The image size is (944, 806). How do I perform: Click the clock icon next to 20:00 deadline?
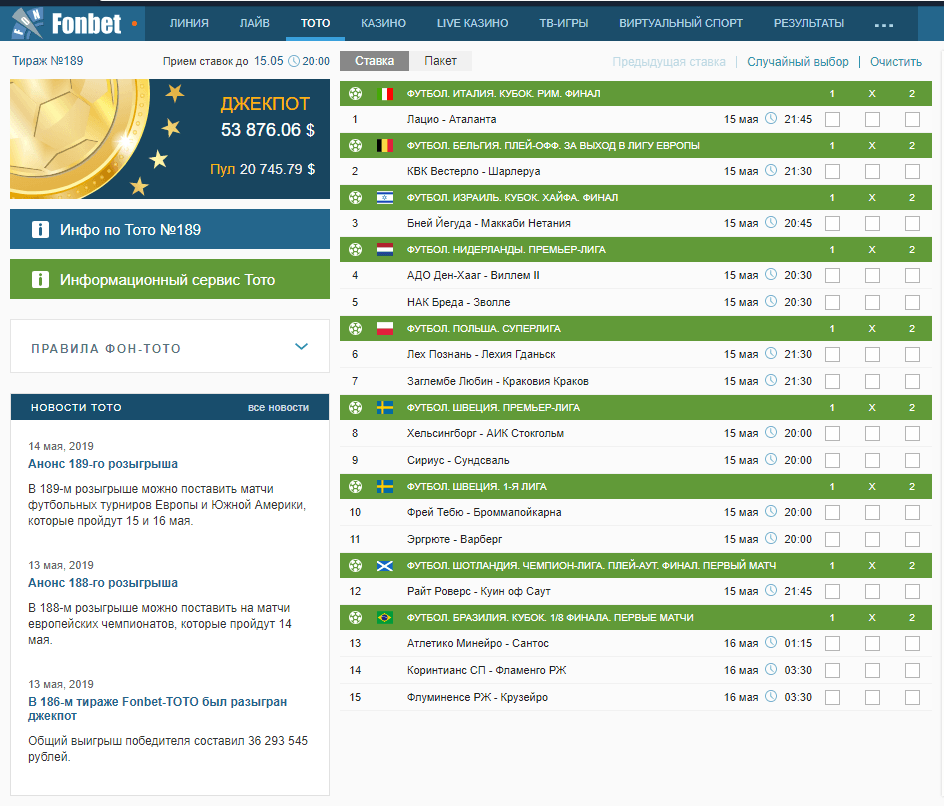pyautogui.click(x=294, y=61)
